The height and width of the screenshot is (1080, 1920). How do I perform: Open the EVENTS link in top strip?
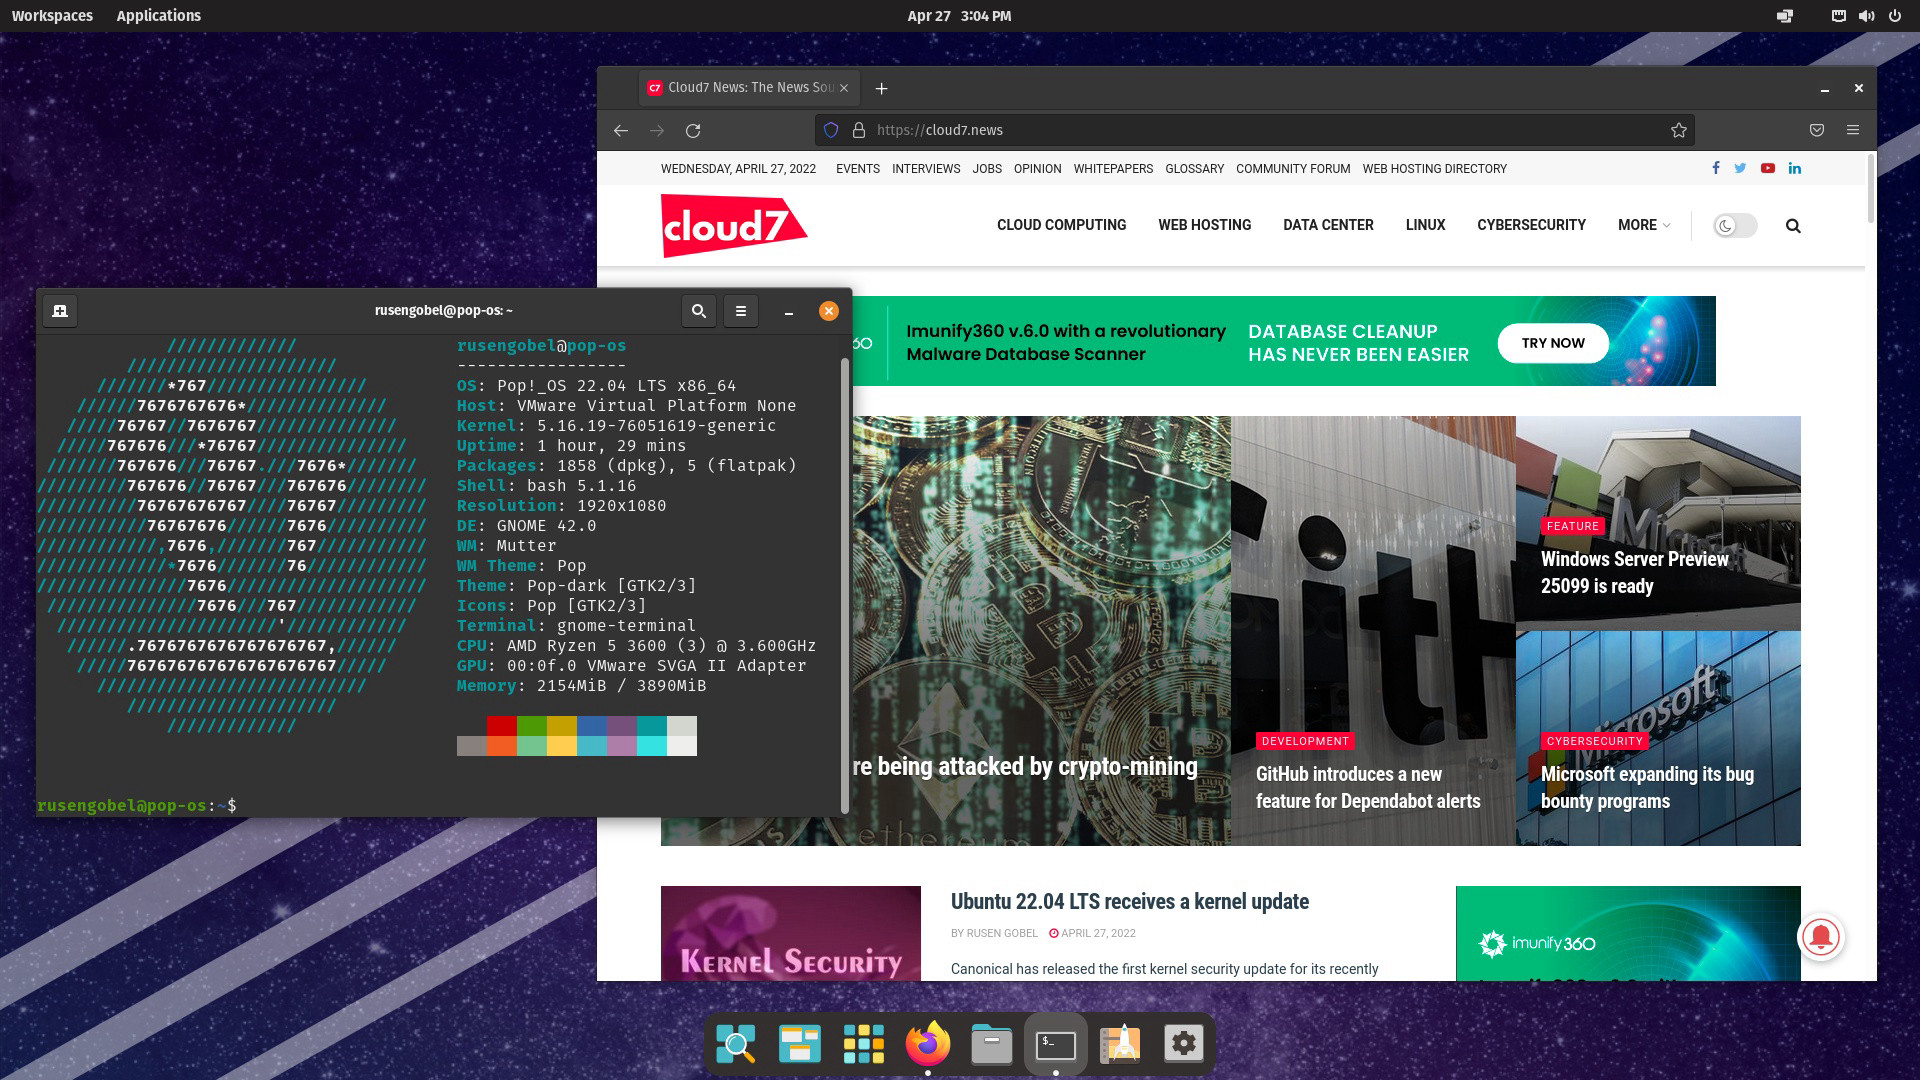click(x=858, y=169)
